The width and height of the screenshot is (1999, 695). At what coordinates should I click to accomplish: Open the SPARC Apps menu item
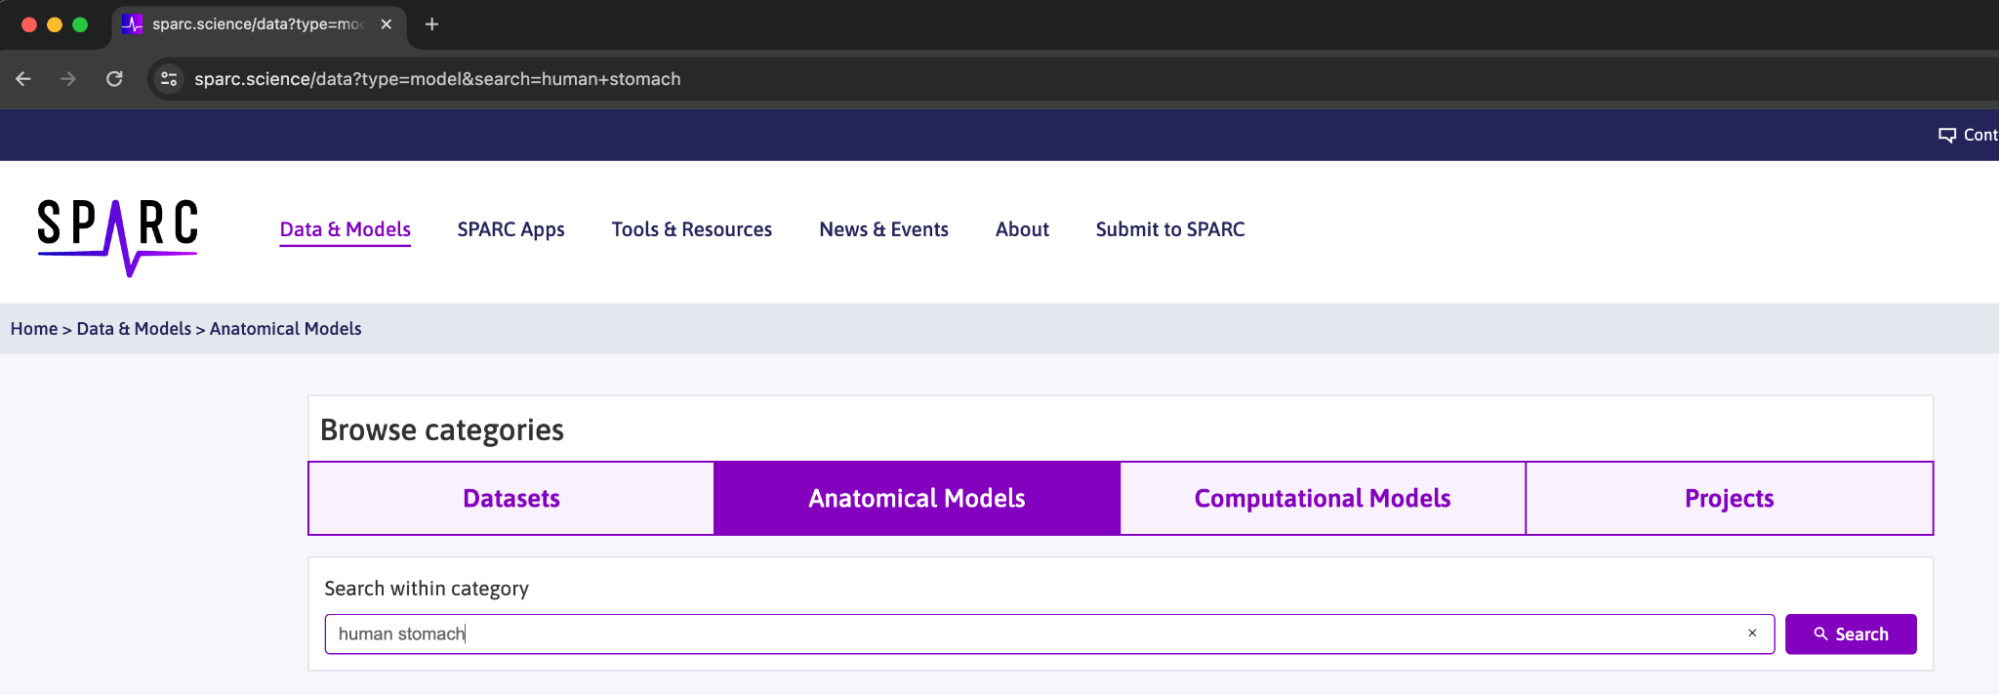[x=511, y=229]
